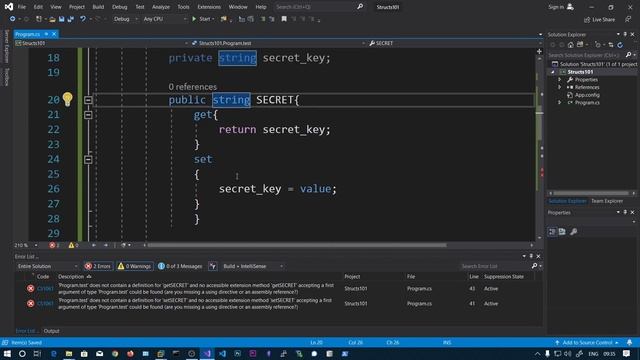Collapse the get accessor outline at line 21
This screenshot has width=640, height=360.
click(x=88, y=115)
